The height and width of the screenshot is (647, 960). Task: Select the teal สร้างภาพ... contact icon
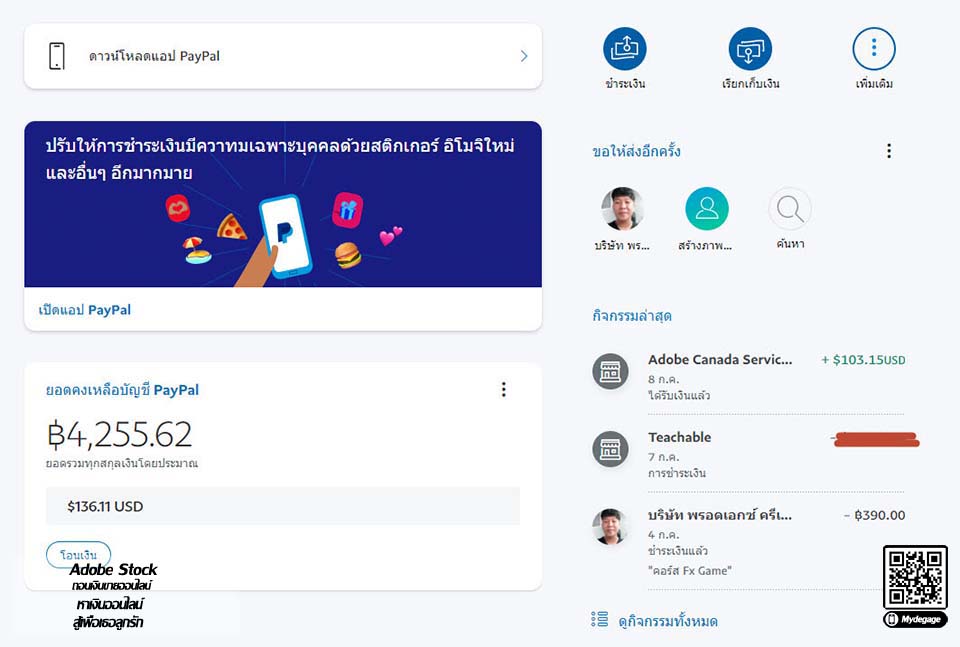[x=707, y=209]
